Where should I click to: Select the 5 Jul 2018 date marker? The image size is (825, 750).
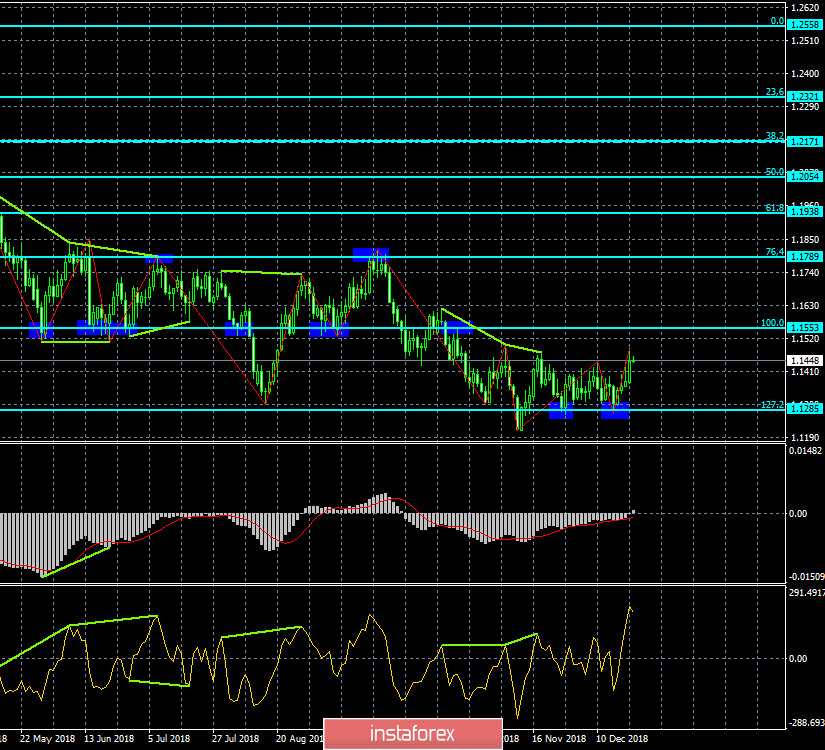[169, 739]
